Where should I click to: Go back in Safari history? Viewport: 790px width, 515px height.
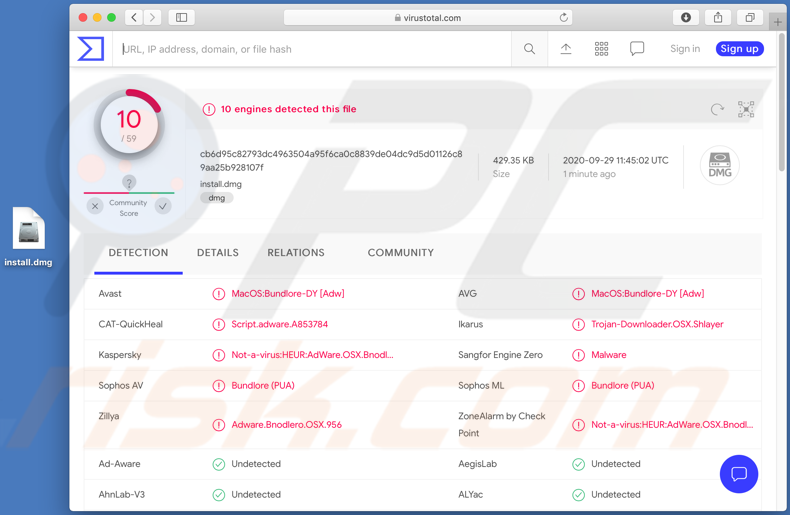tap(134, 18)
